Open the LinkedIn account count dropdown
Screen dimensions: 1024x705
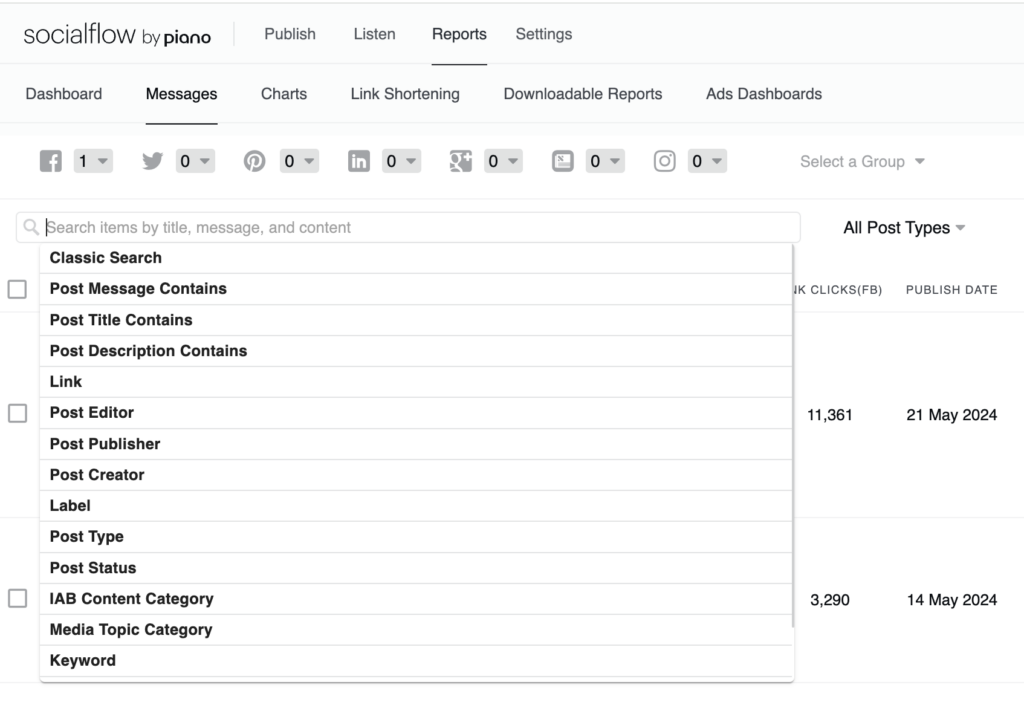pyautogui.click(x=401, y=161)
